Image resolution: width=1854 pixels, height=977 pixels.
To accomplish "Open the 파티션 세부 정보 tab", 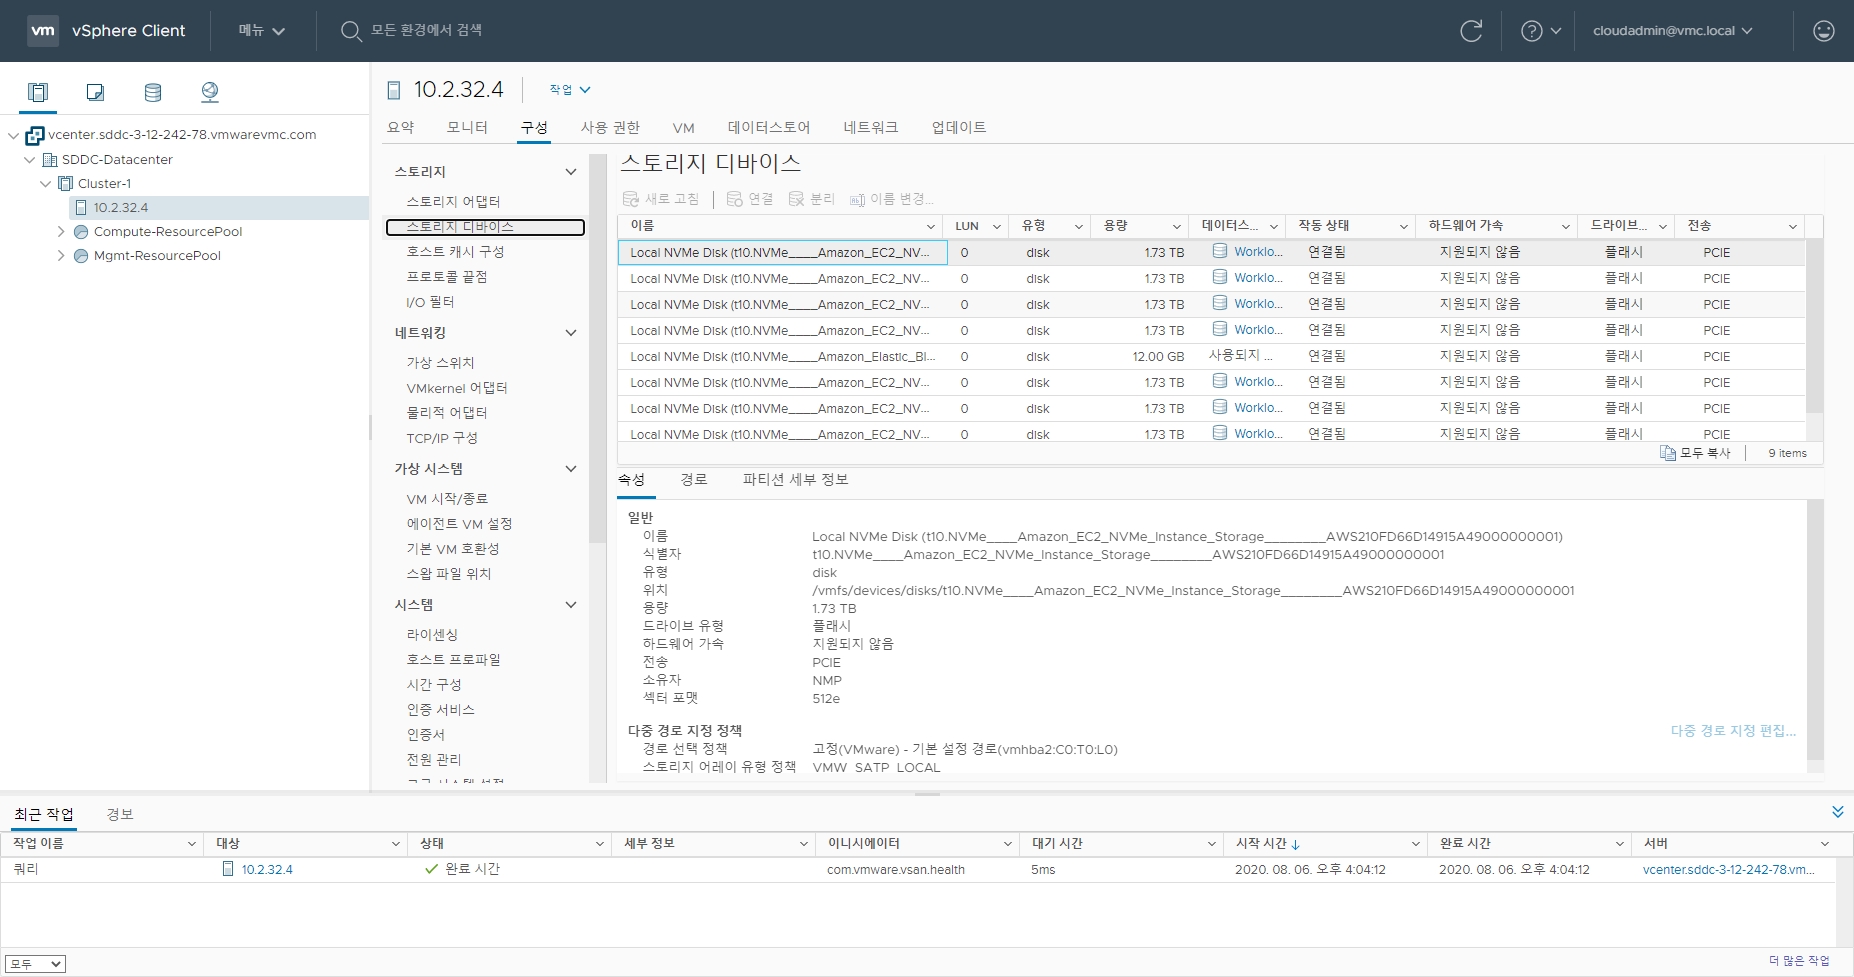I will point(796,480).
